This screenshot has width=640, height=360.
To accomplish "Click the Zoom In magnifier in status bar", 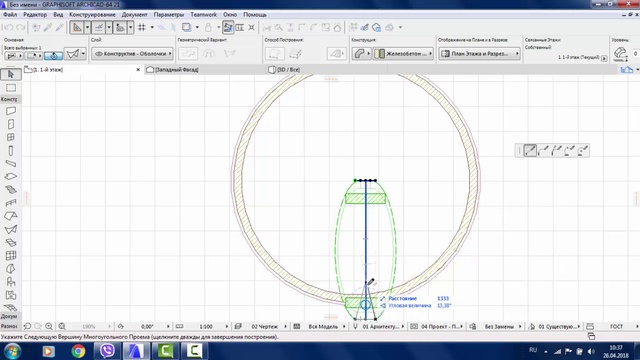I will pos(49,327).
